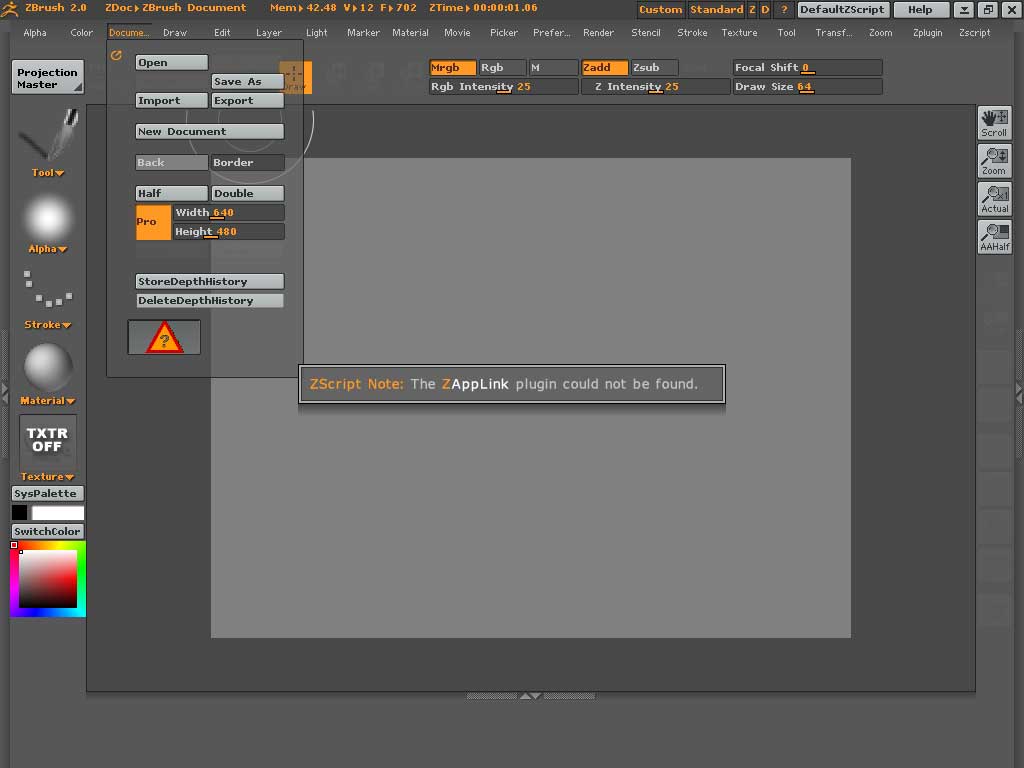Open the Projection Master panel

pos(48,78)
